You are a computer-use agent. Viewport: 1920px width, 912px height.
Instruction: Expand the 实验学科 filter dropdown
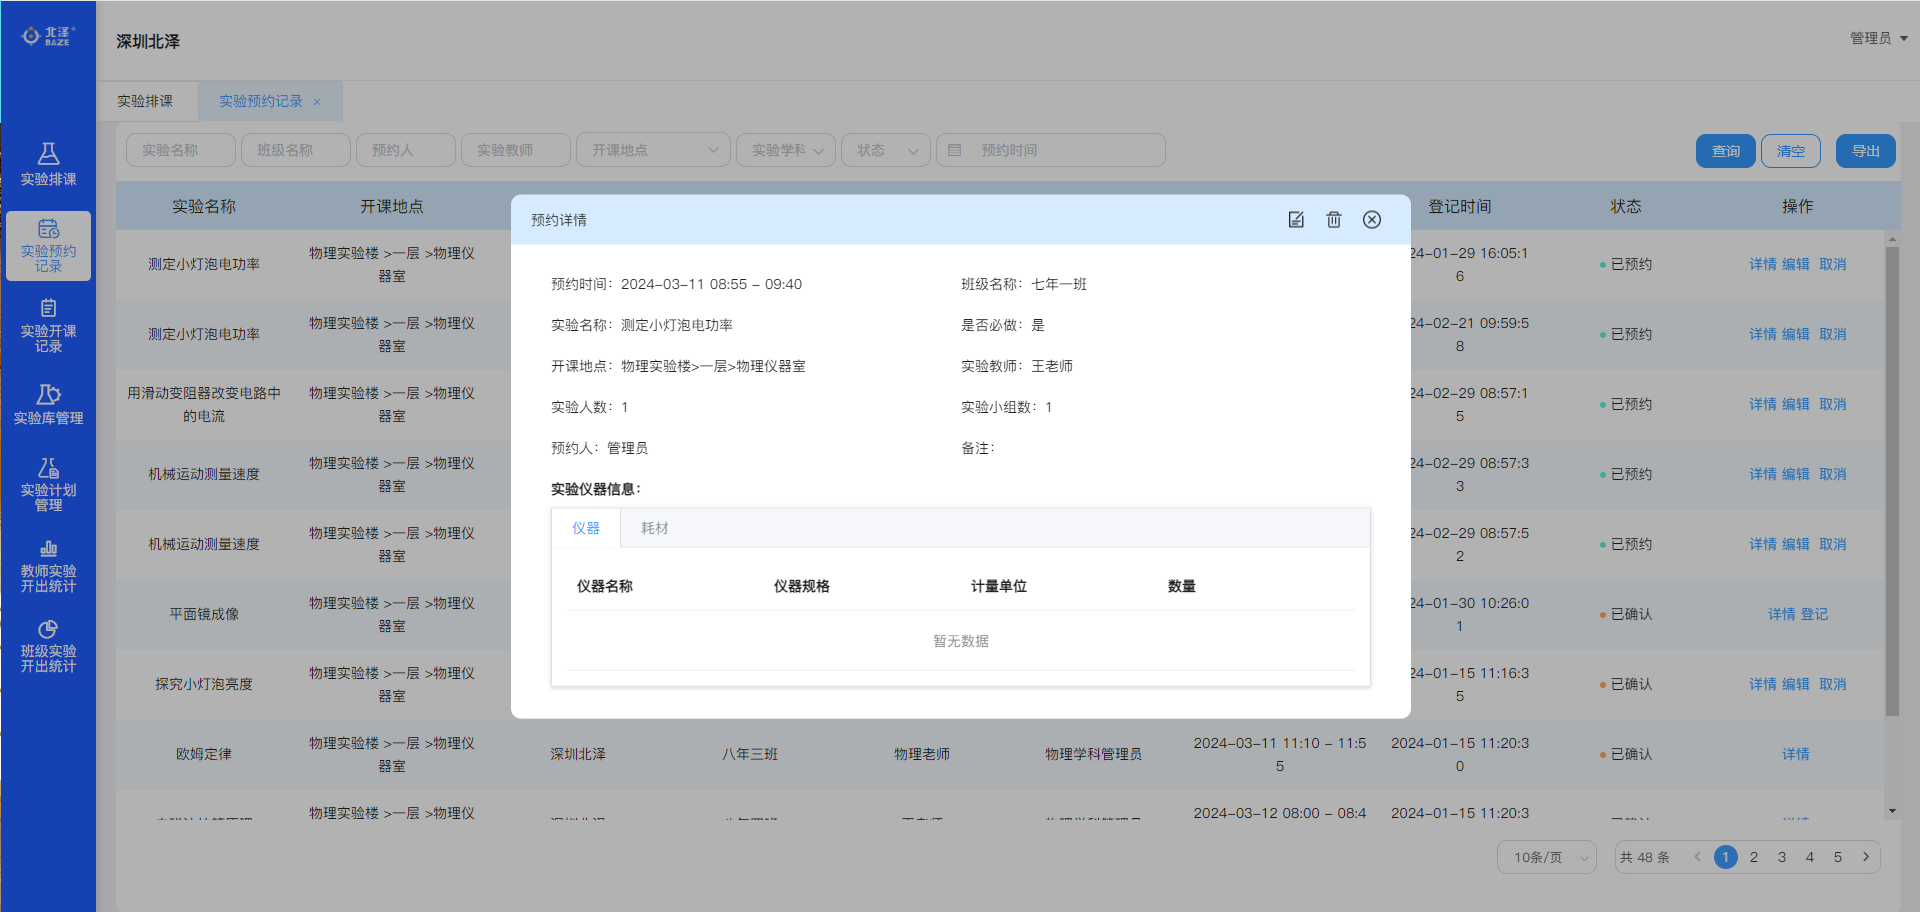tap(786, 150)
